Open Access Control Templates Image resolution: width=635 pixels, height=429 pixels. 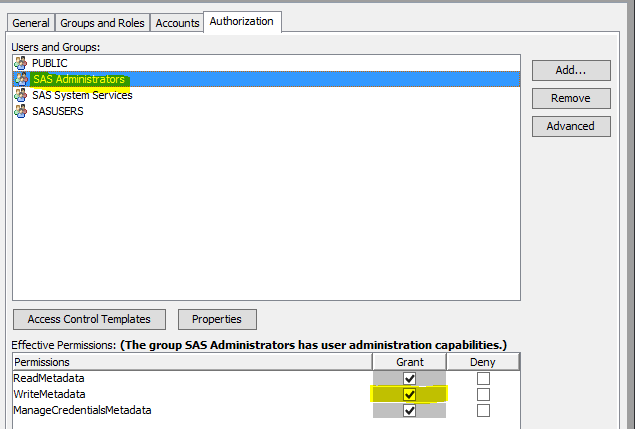click(89, 320)
